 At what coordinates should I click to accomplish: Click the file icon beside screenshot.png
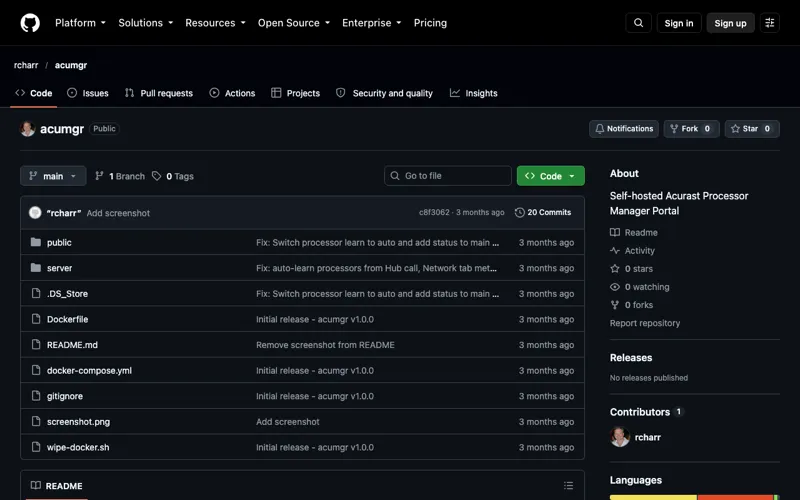pyautogui.click(x=36, y=421)
